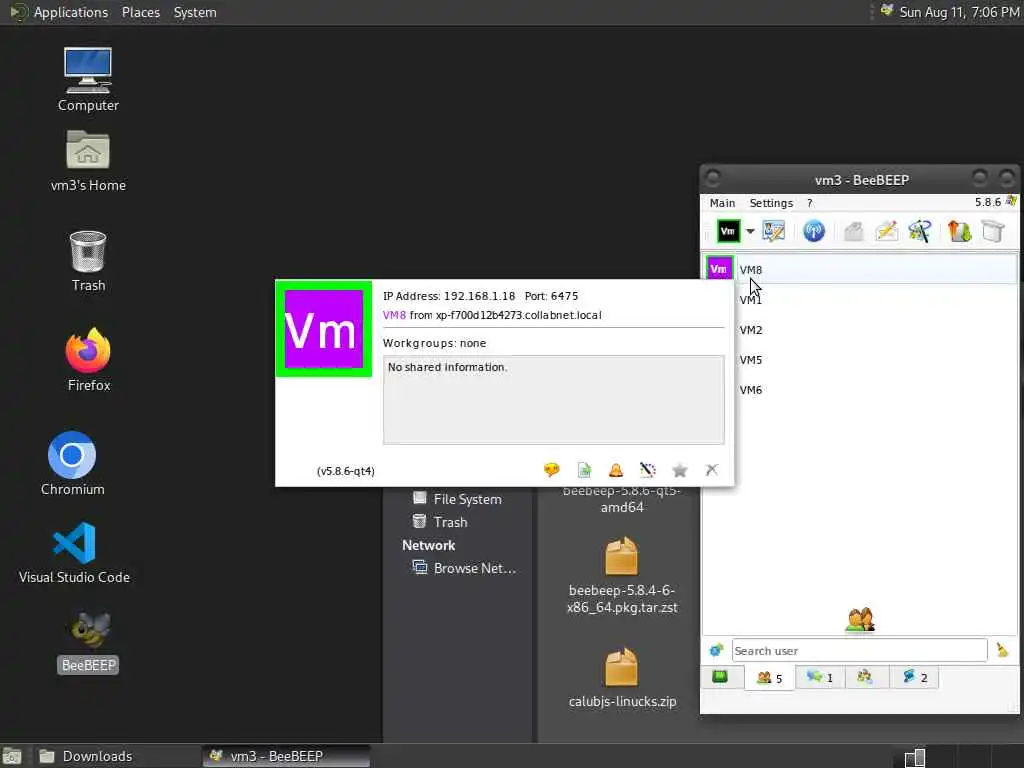
Task: Click the Firefox desktop icon
Action: (x=88, y=360)
